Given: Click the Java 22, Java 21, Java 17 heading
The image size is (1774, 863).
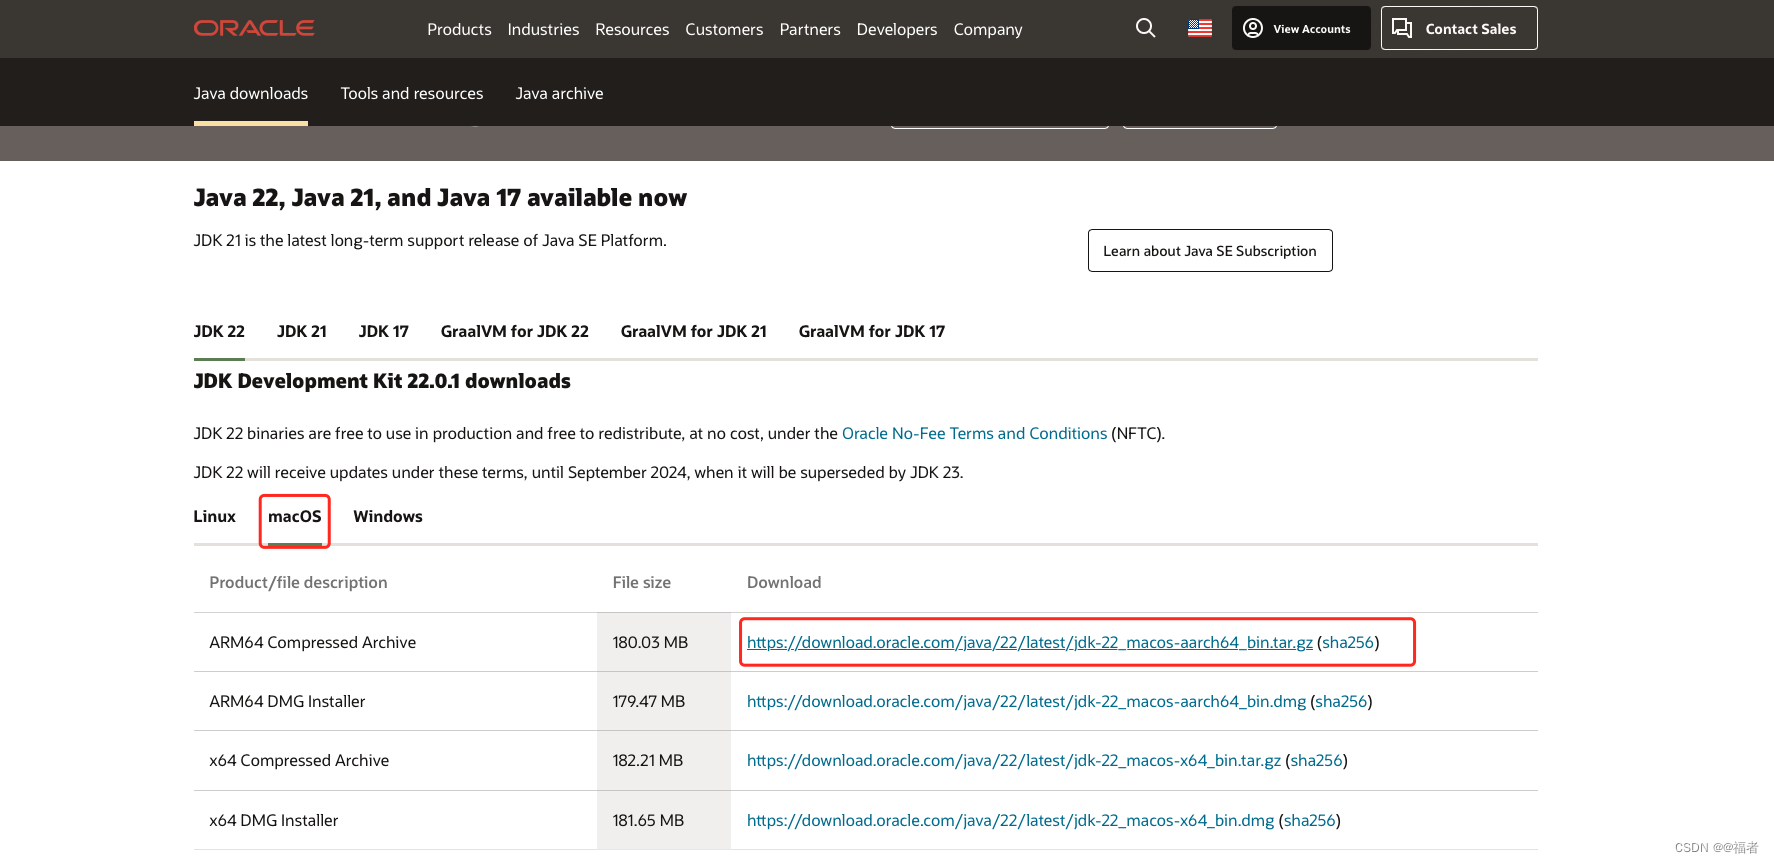Looking at the screenshot, I should coord(440,198).
